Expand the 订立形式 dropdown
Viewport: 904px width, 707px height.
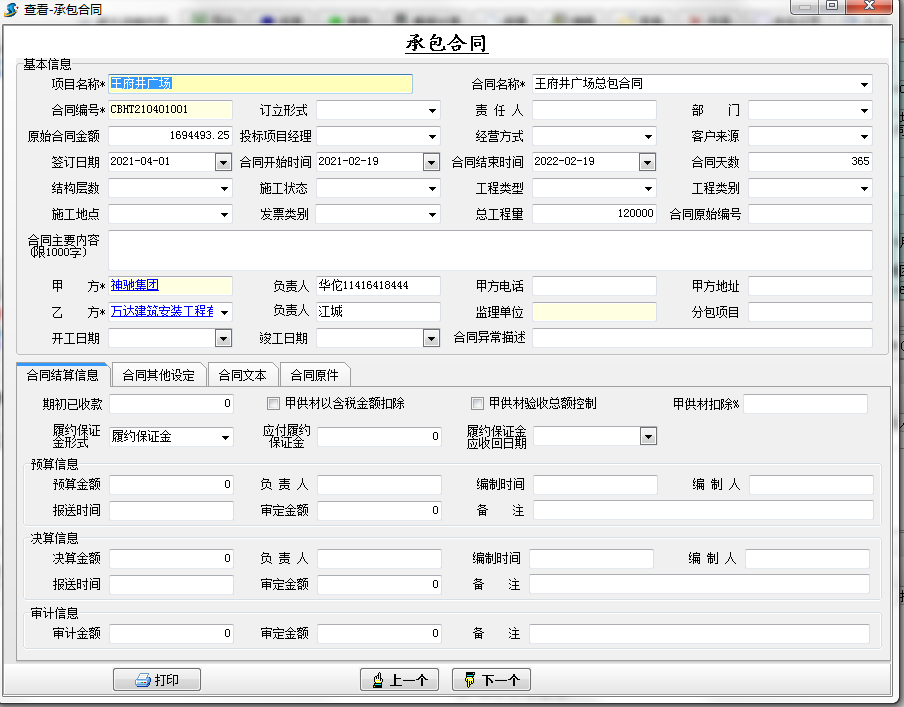point(432,110)
